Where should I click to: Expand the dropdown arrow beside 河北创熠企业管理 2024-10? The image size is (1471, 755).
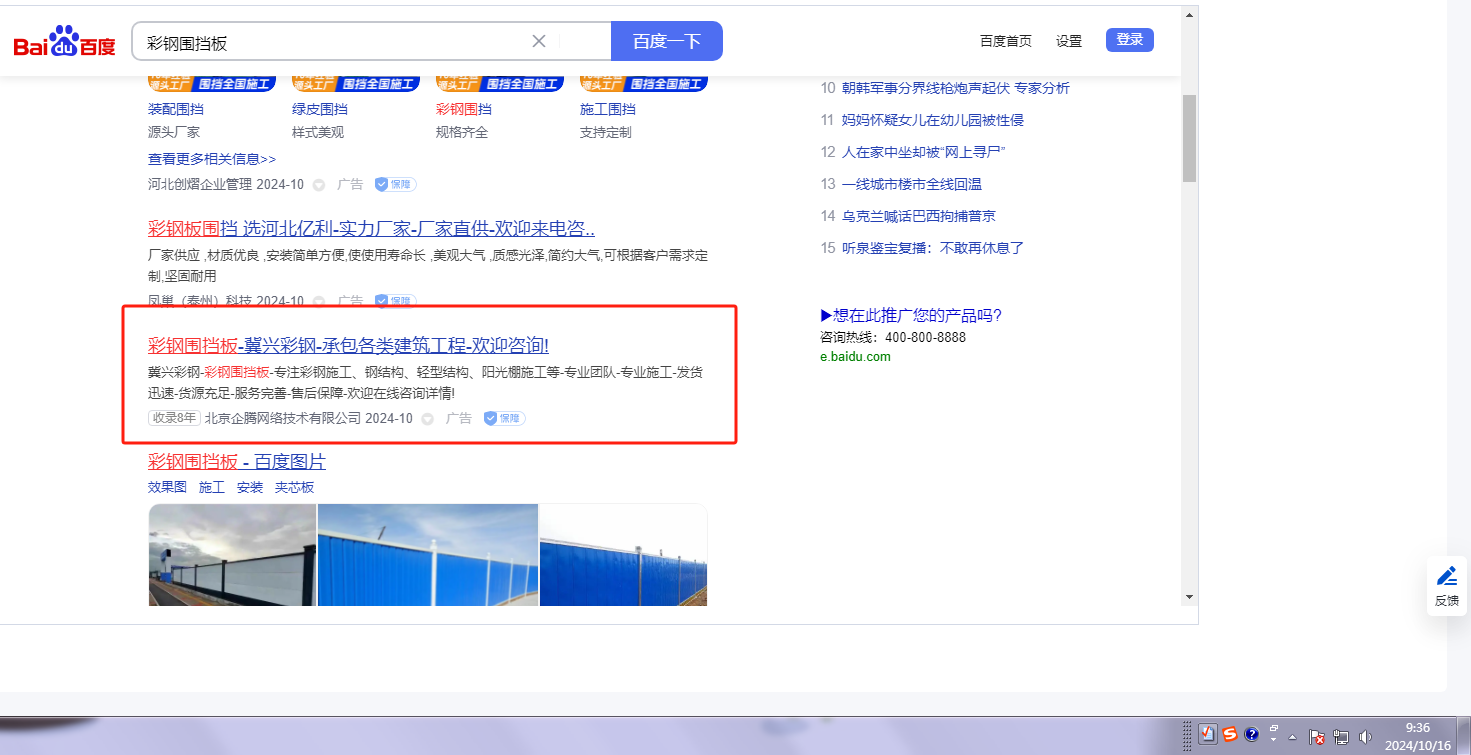pos(319,185)
